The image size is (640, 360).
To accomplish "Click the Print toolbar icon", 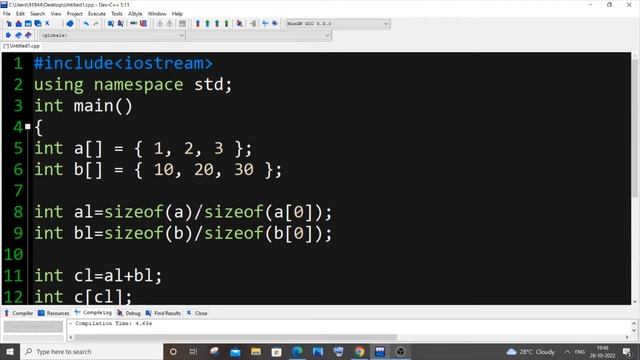I will (x=70, y=24).
